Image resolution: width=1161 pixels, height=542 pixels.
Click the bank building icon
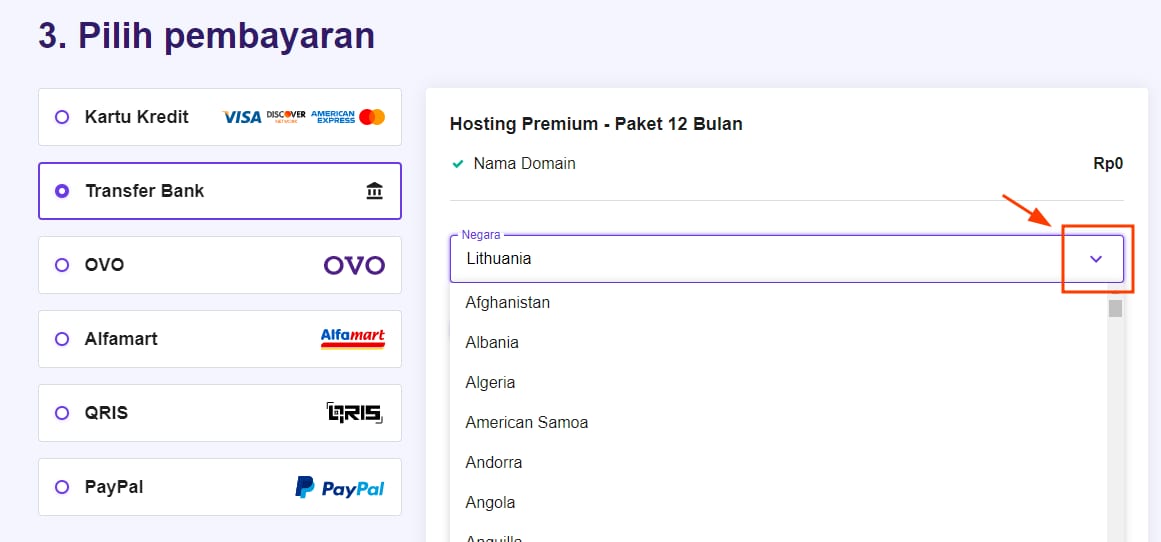point(375,191)
